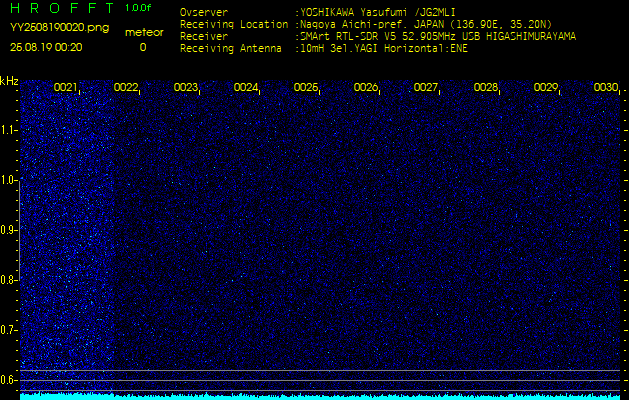Click the 0.6 kHz axis label

click(x=8, y=380)
